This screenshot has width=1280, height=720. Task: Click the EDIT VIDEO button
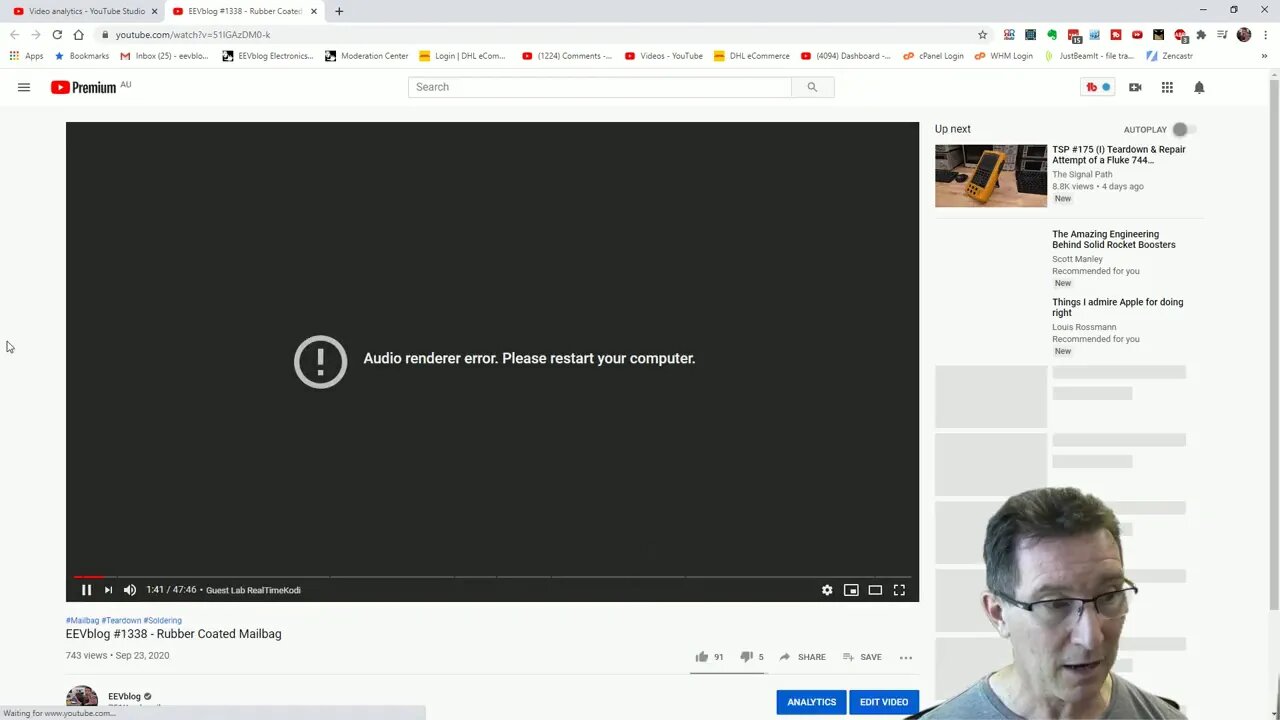(884, 702)
